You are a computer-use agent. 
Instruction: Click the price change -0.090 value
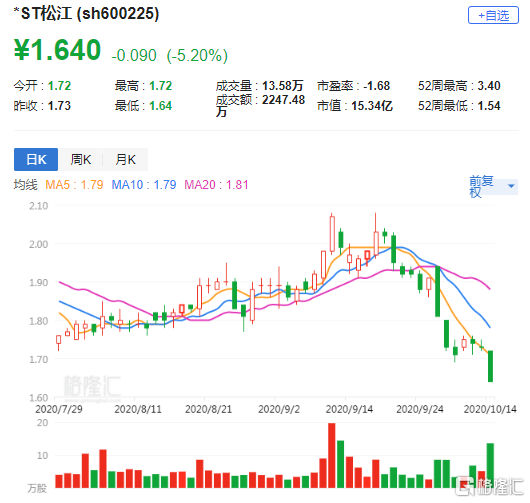tap(134, 55)
